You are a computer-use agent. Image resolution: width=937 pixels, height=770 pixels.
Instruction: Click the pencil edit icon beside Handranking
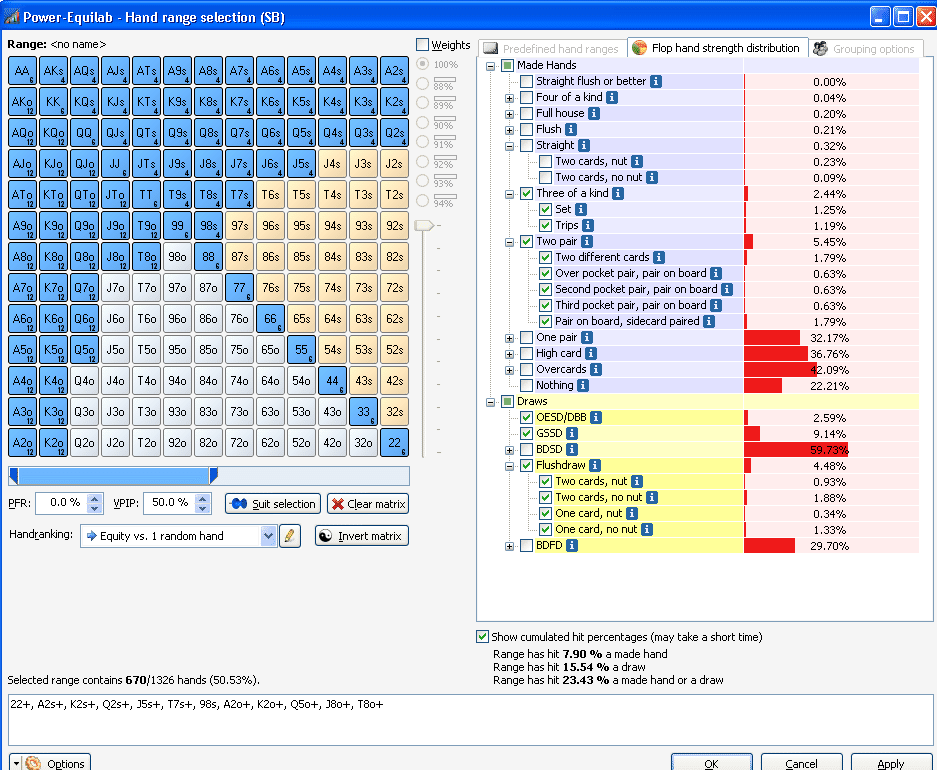pos(290,536)
